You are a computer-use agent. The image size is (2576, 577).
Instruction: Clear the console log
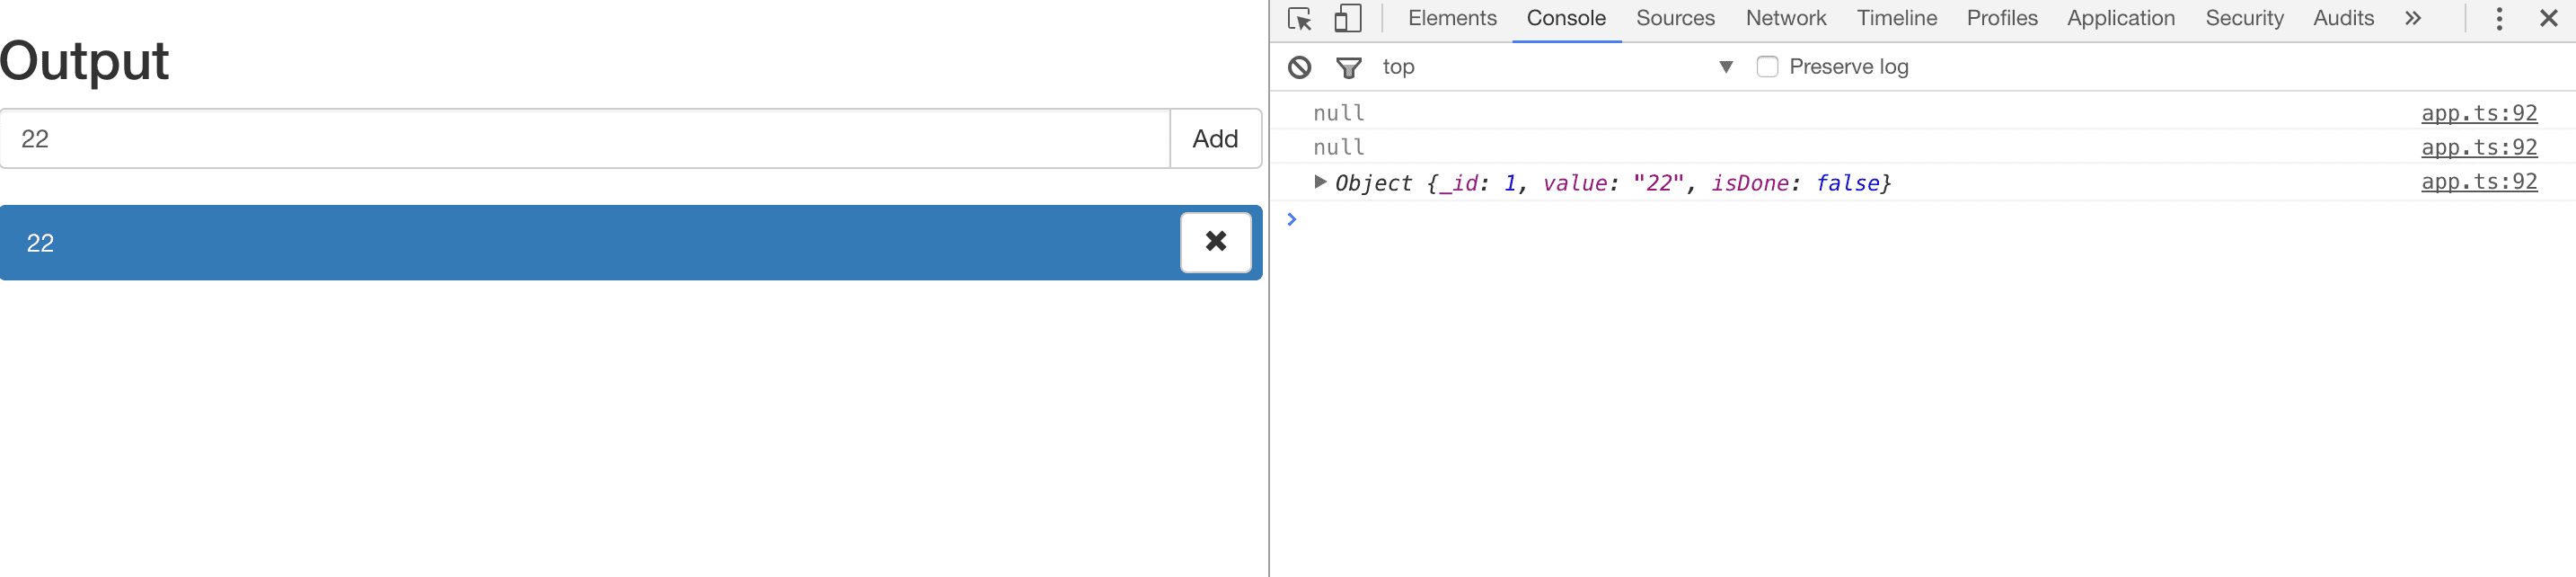pos(1299,67)
